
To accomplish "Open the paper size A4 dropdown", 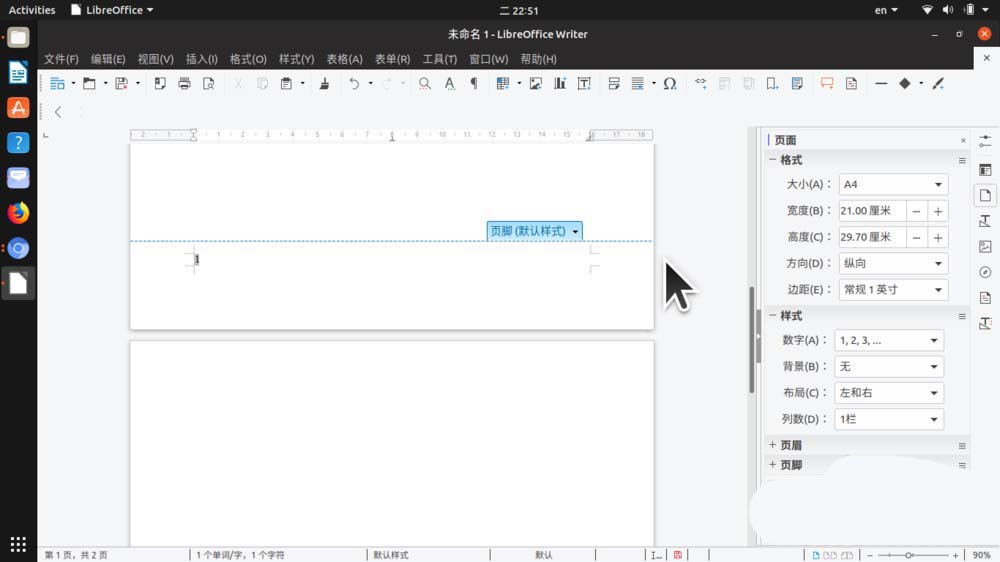I will (x=892, y=185).
